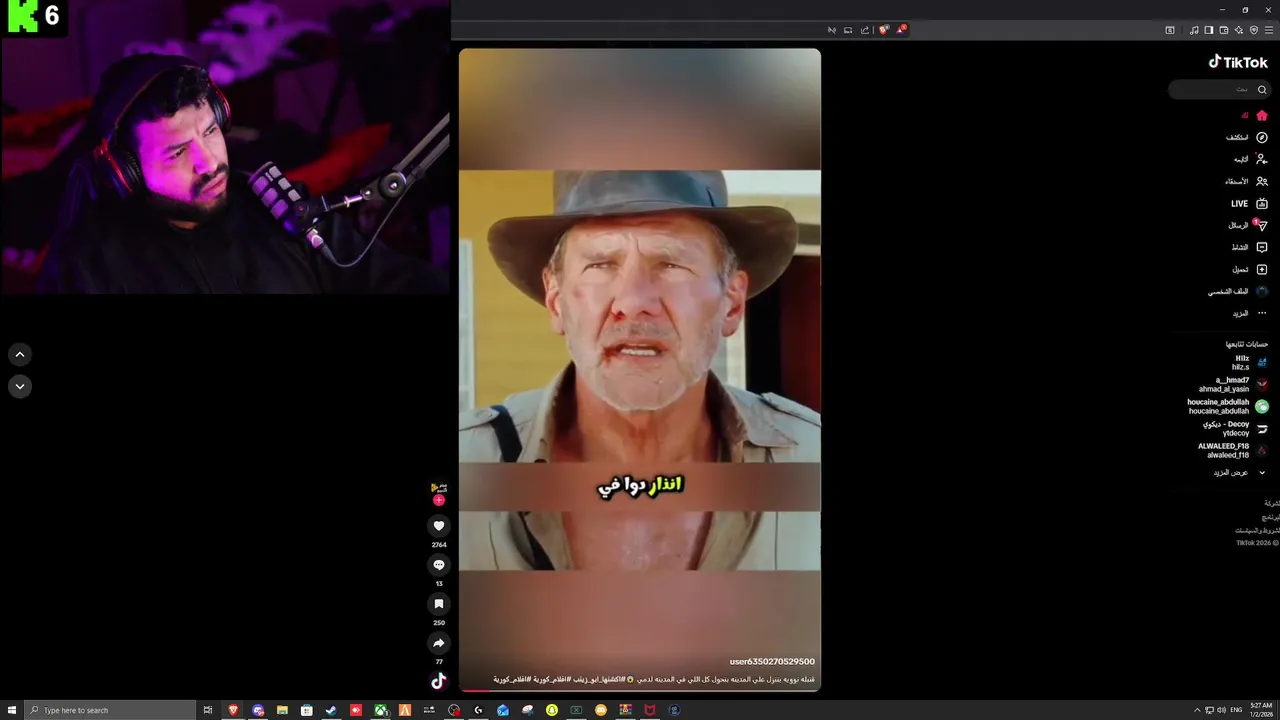The width and height of the screenshot is (1280, 720).
Task: Open the video comments bubble
Action: tap(438, 565)
